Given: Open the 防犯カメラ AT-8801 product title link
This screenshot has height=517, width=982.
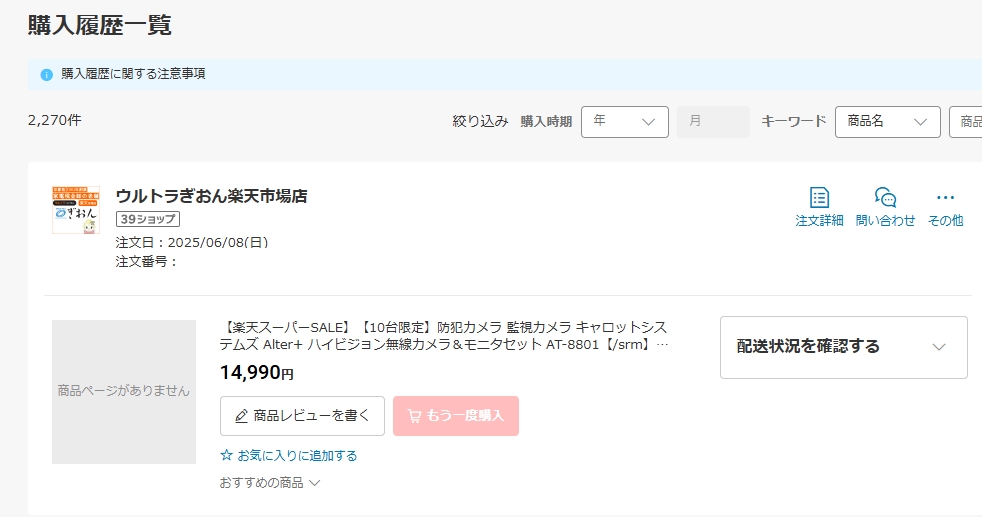Looking at the screenshot, I should pos(444,335).
